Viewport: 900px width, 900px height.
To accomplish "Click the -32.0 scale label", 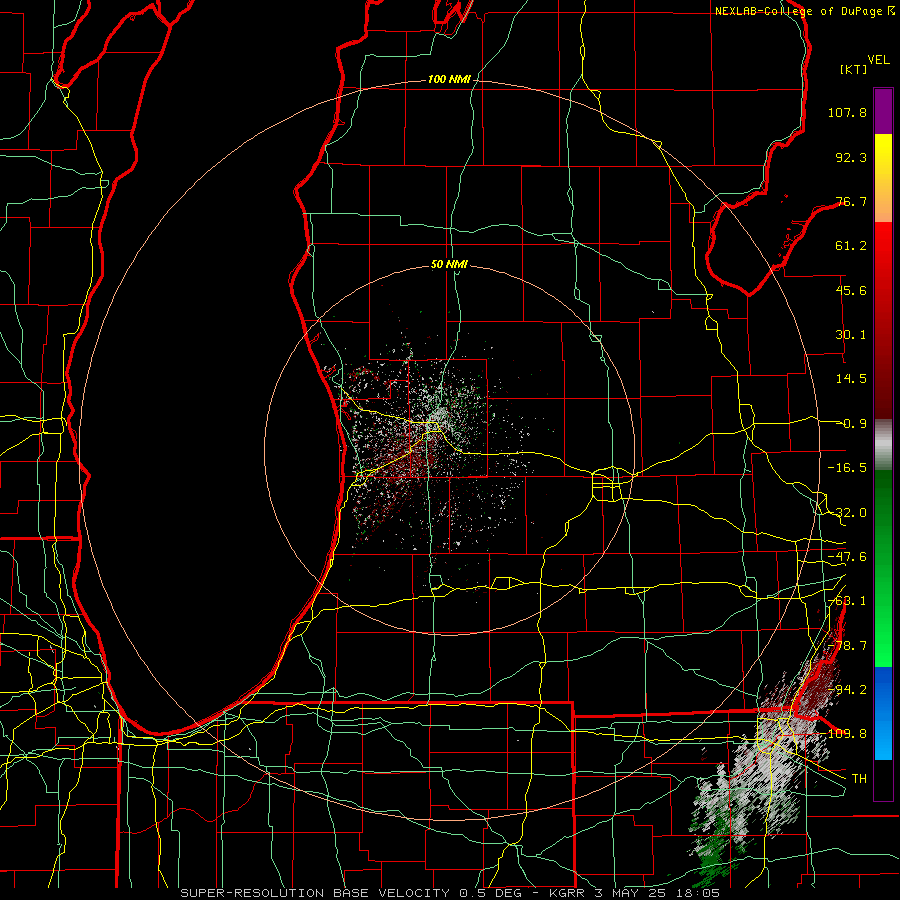I will pyautogui.click(x=847, y=513).
